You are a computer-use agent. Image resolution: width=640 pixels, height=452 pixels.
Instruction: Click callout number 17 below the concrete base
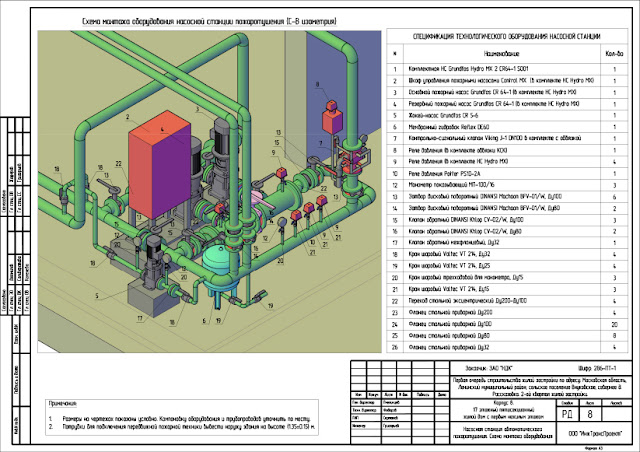pos(140,318)
